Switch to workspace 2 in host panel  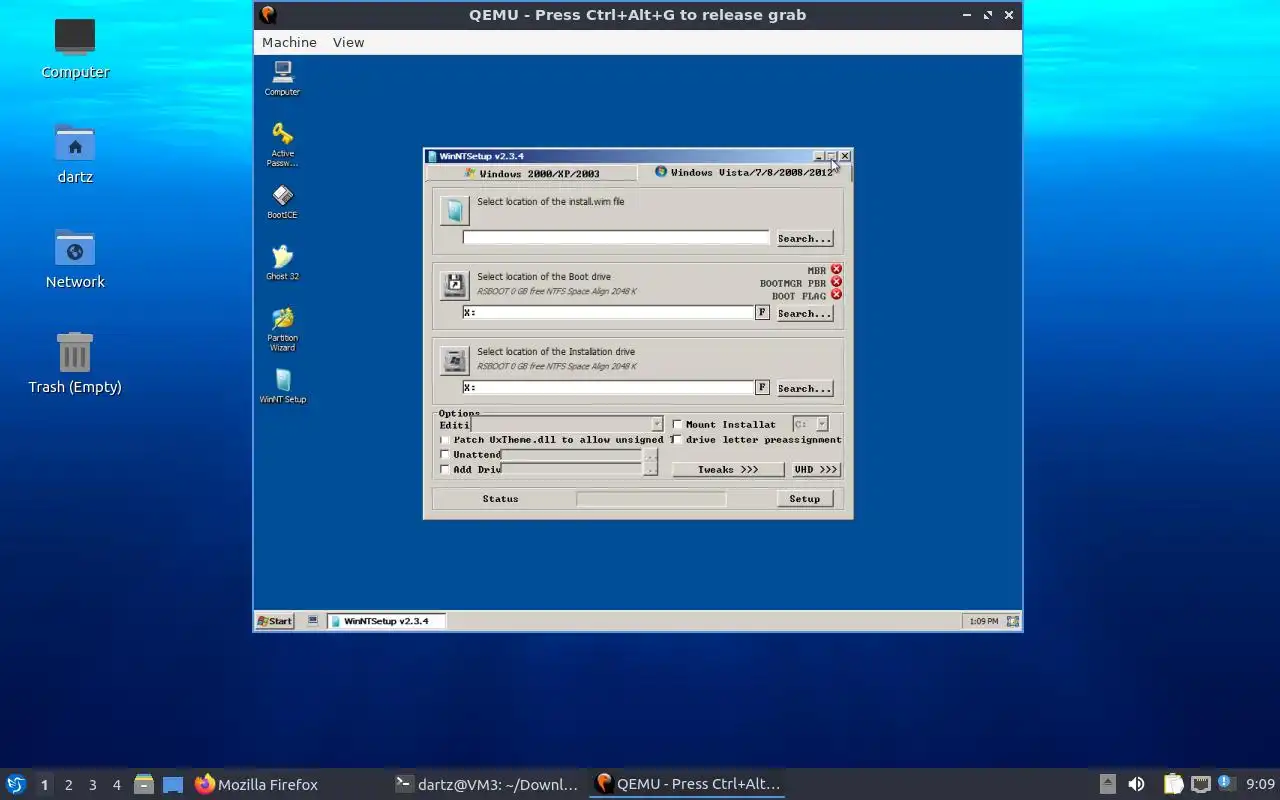click(68, 785)
